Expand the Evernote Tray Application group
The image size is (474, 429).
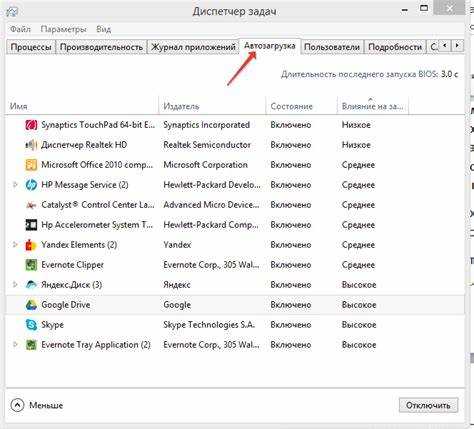click(x=15, y=345)
